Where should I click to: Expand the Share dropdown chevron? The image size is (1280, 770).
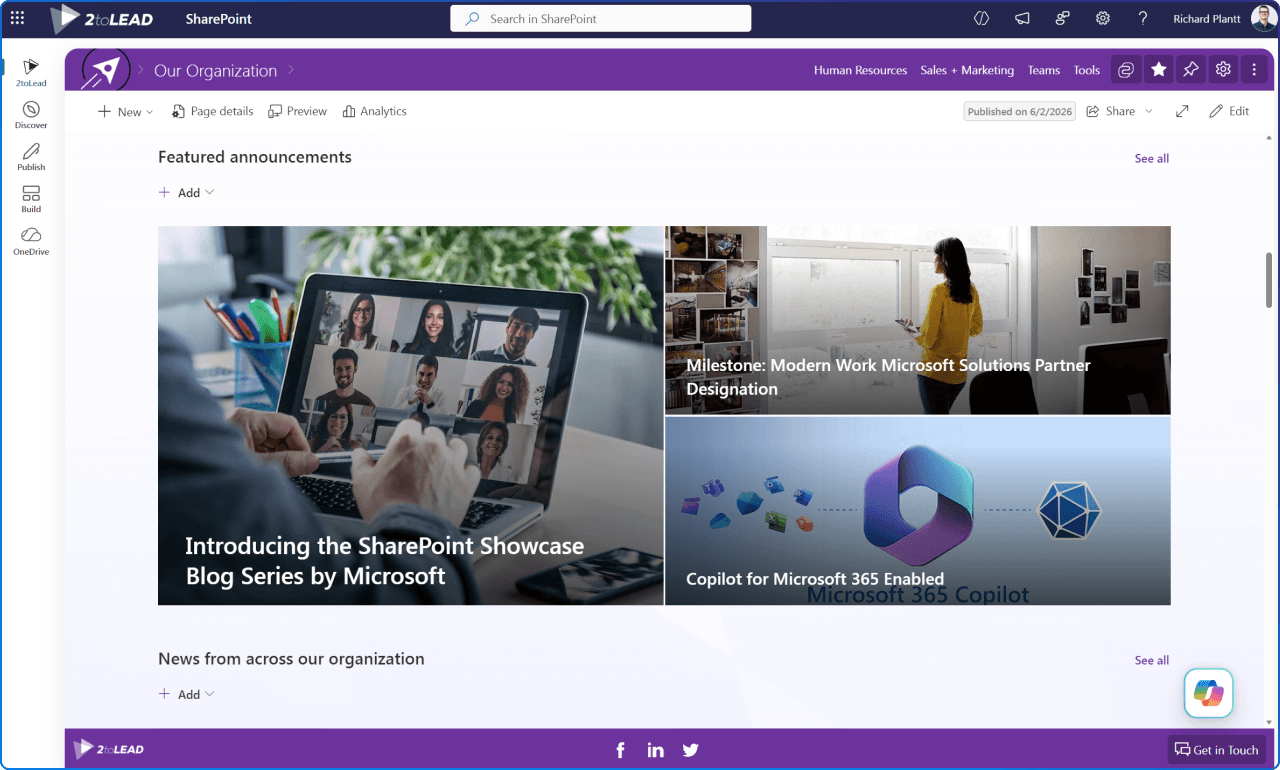click(x=1149, y=111)
